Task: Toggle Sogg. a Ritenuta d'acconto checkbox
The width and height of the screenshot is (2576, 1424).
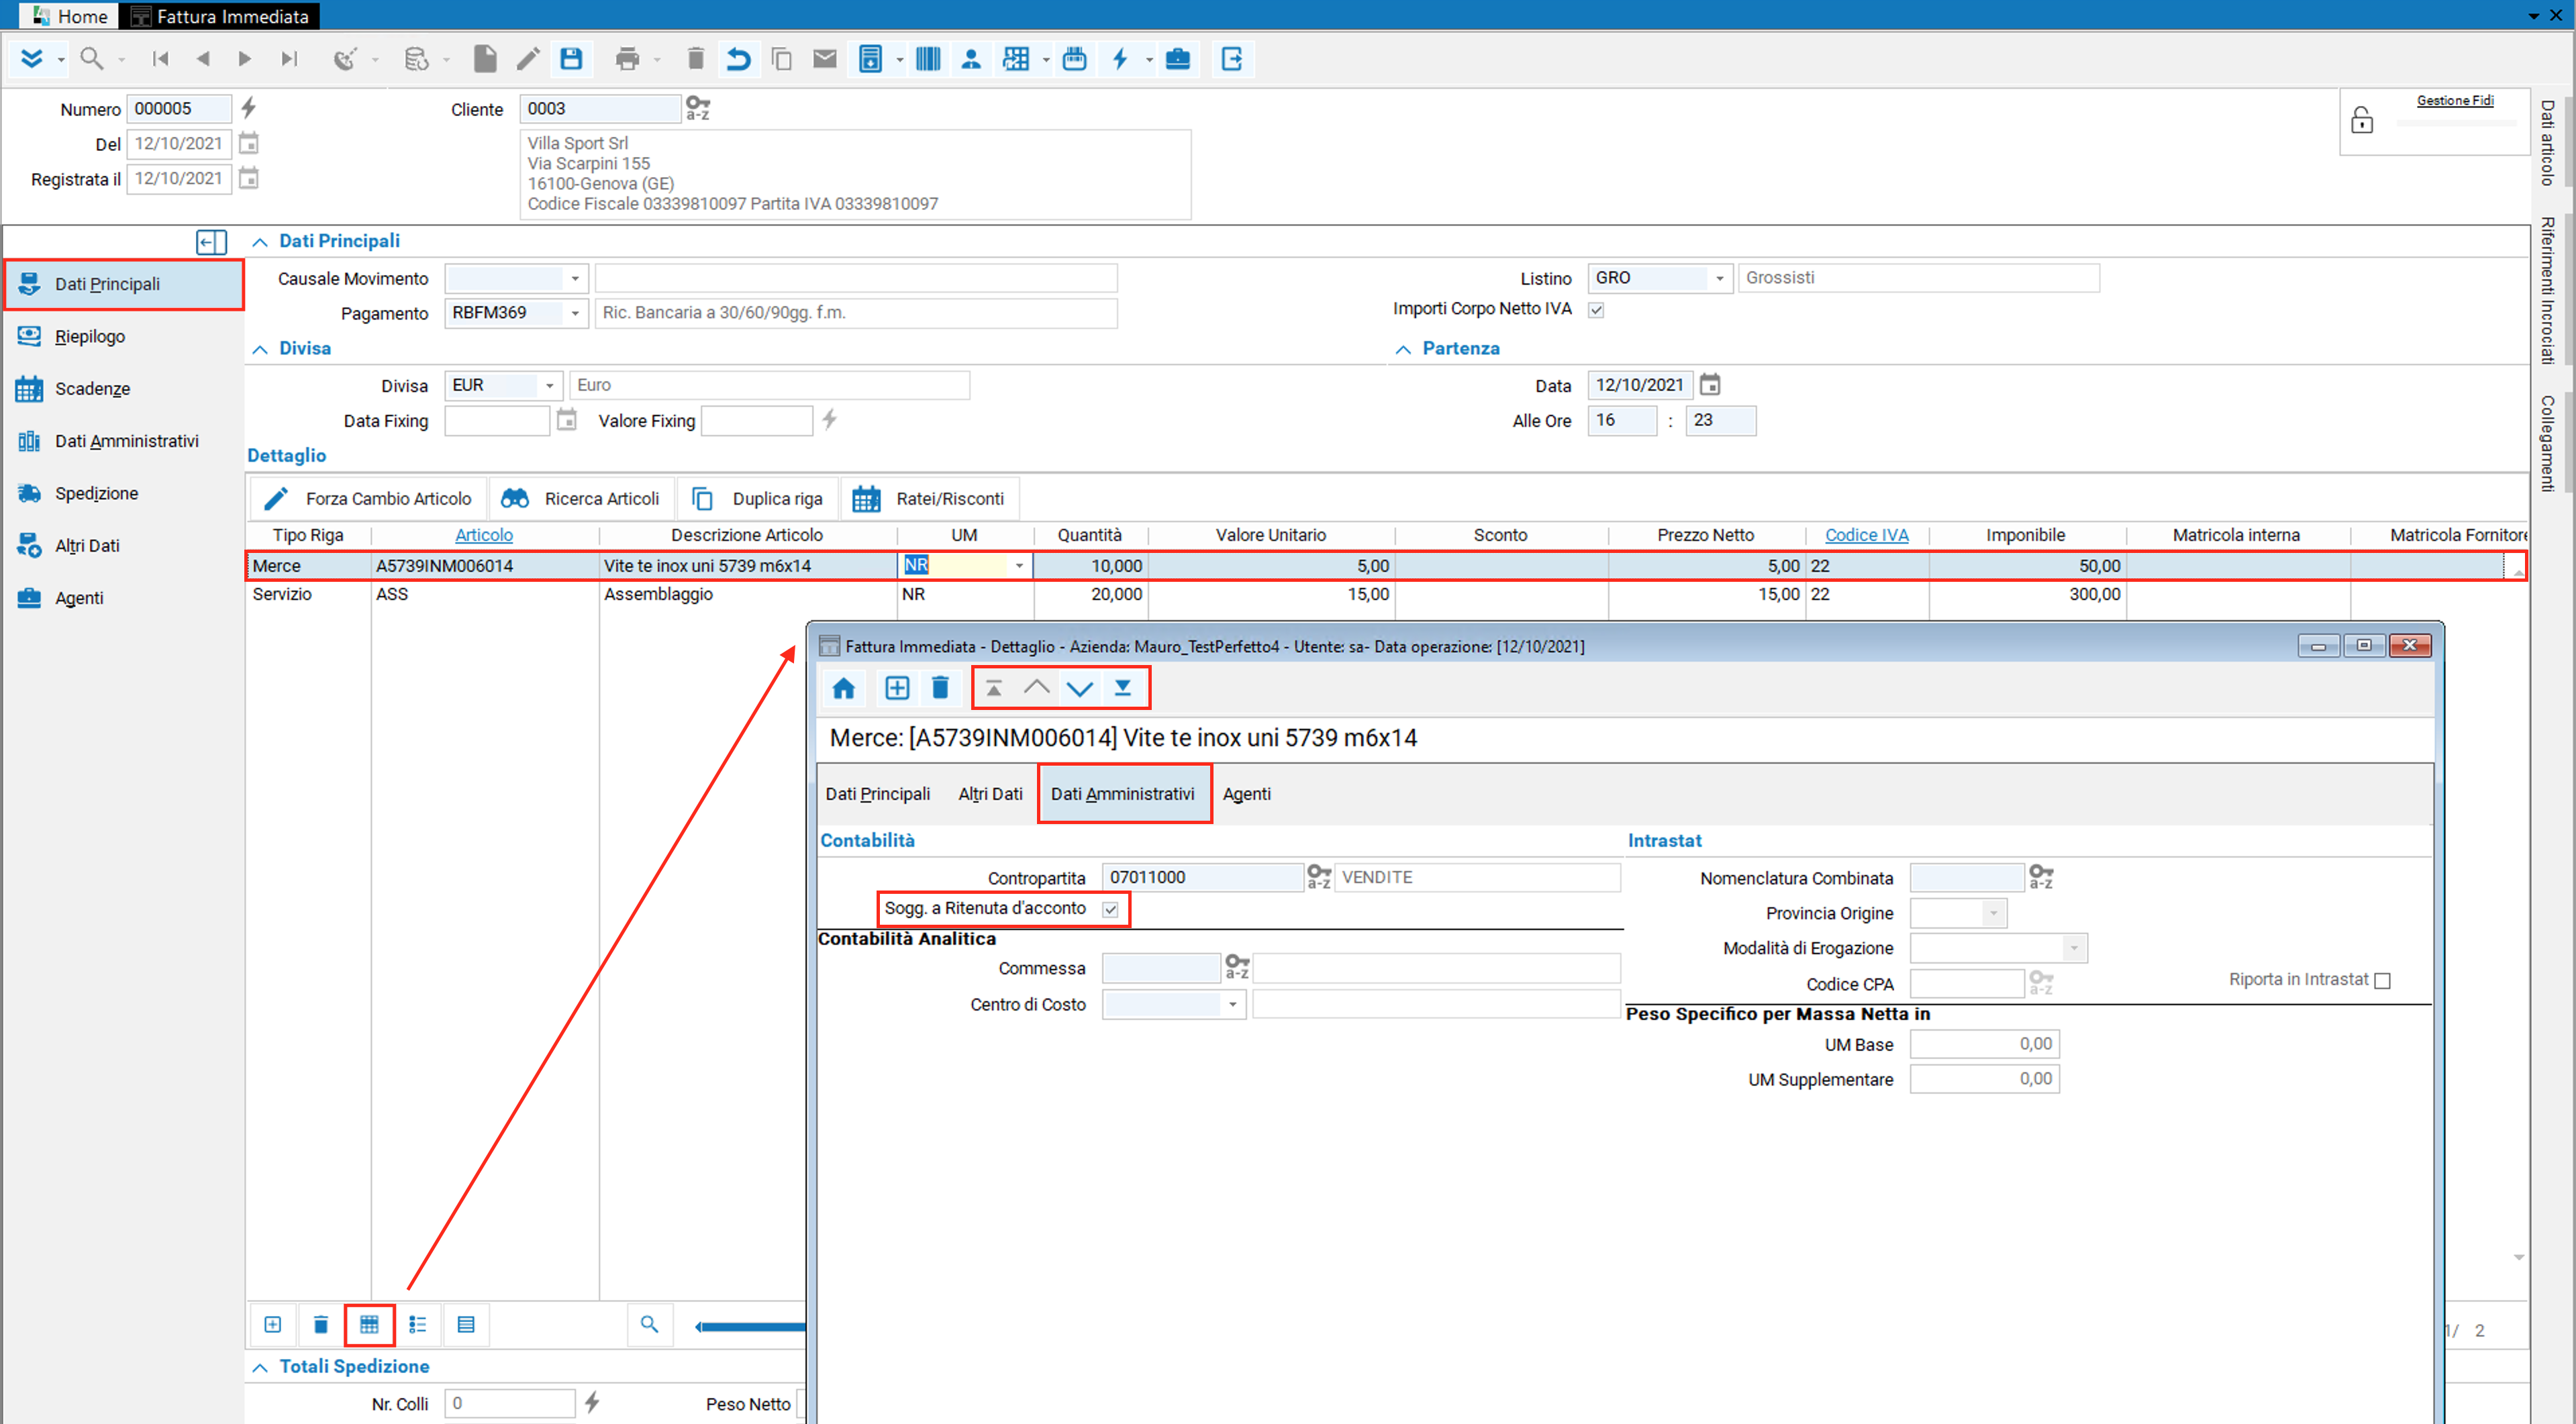Action: [x=1110, y=909]
